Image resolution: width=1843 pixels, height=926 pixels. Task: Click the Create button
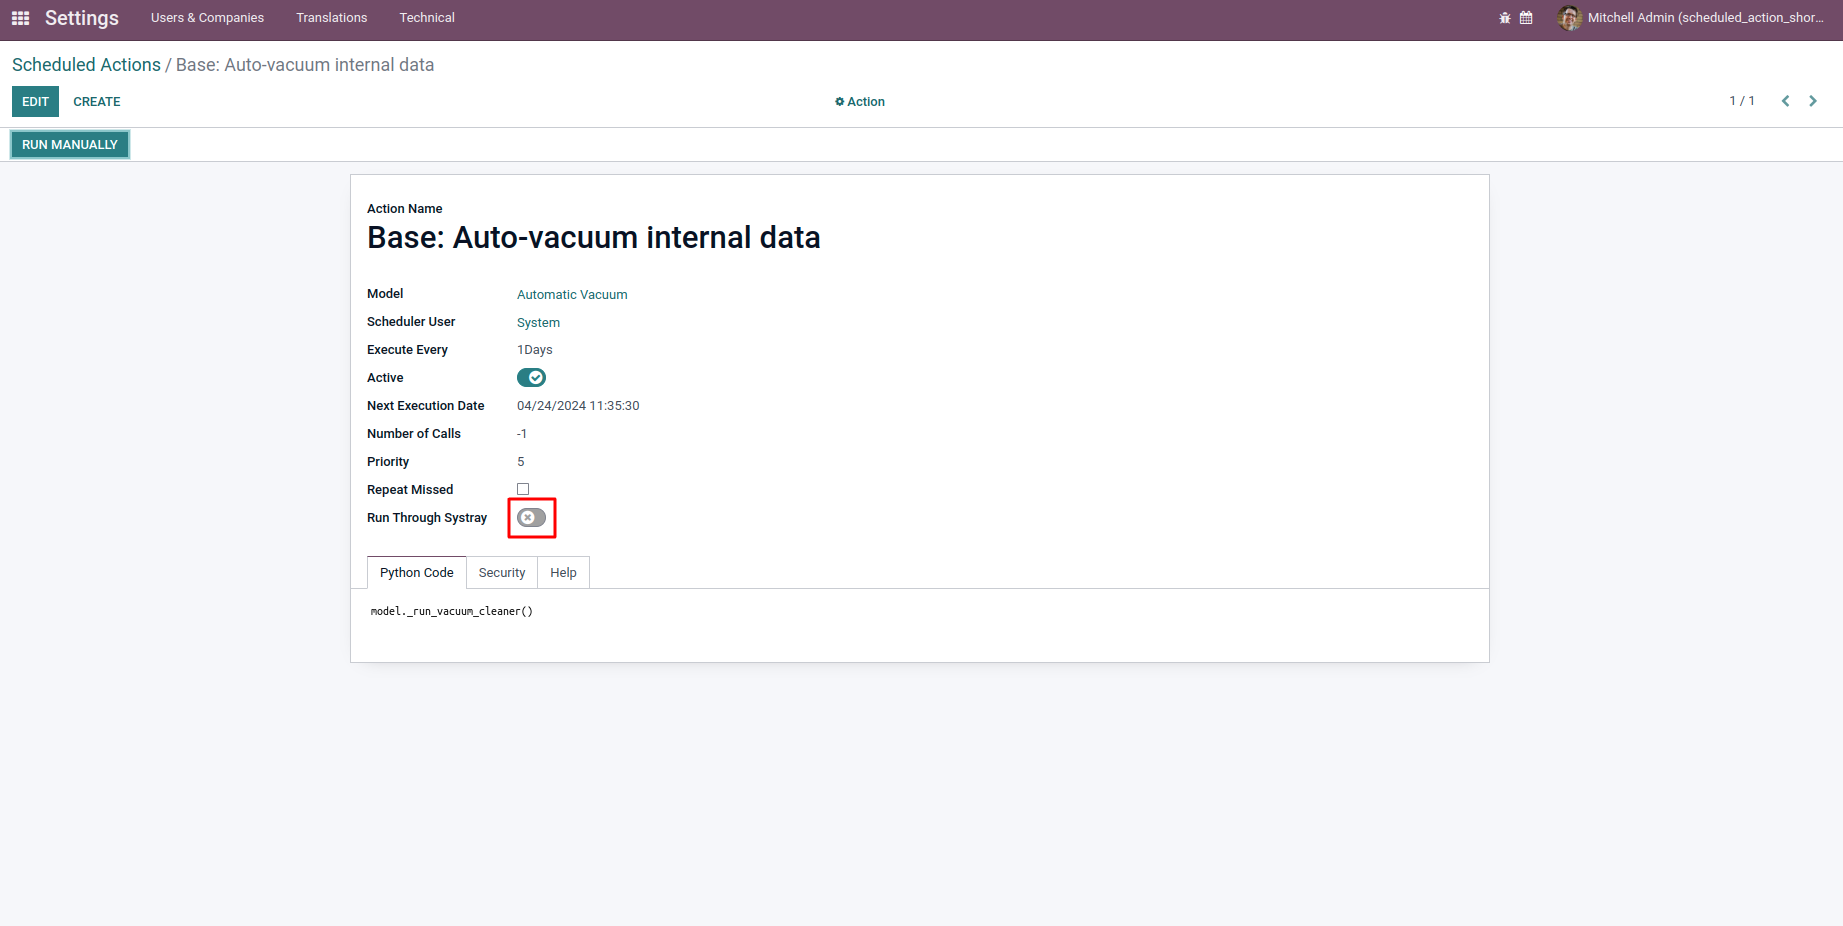click(x=97, y=102)
